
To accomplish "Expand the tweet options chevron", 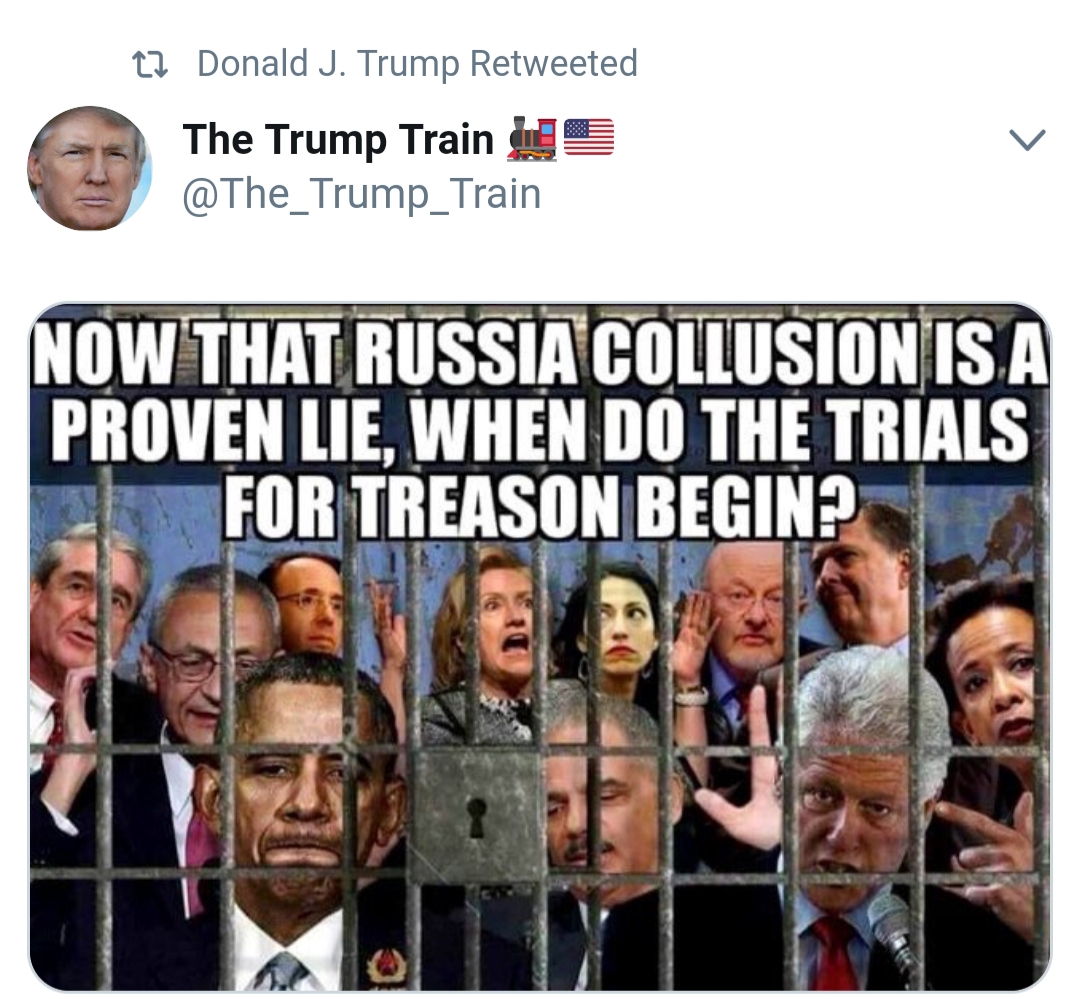I will 1028,139.
